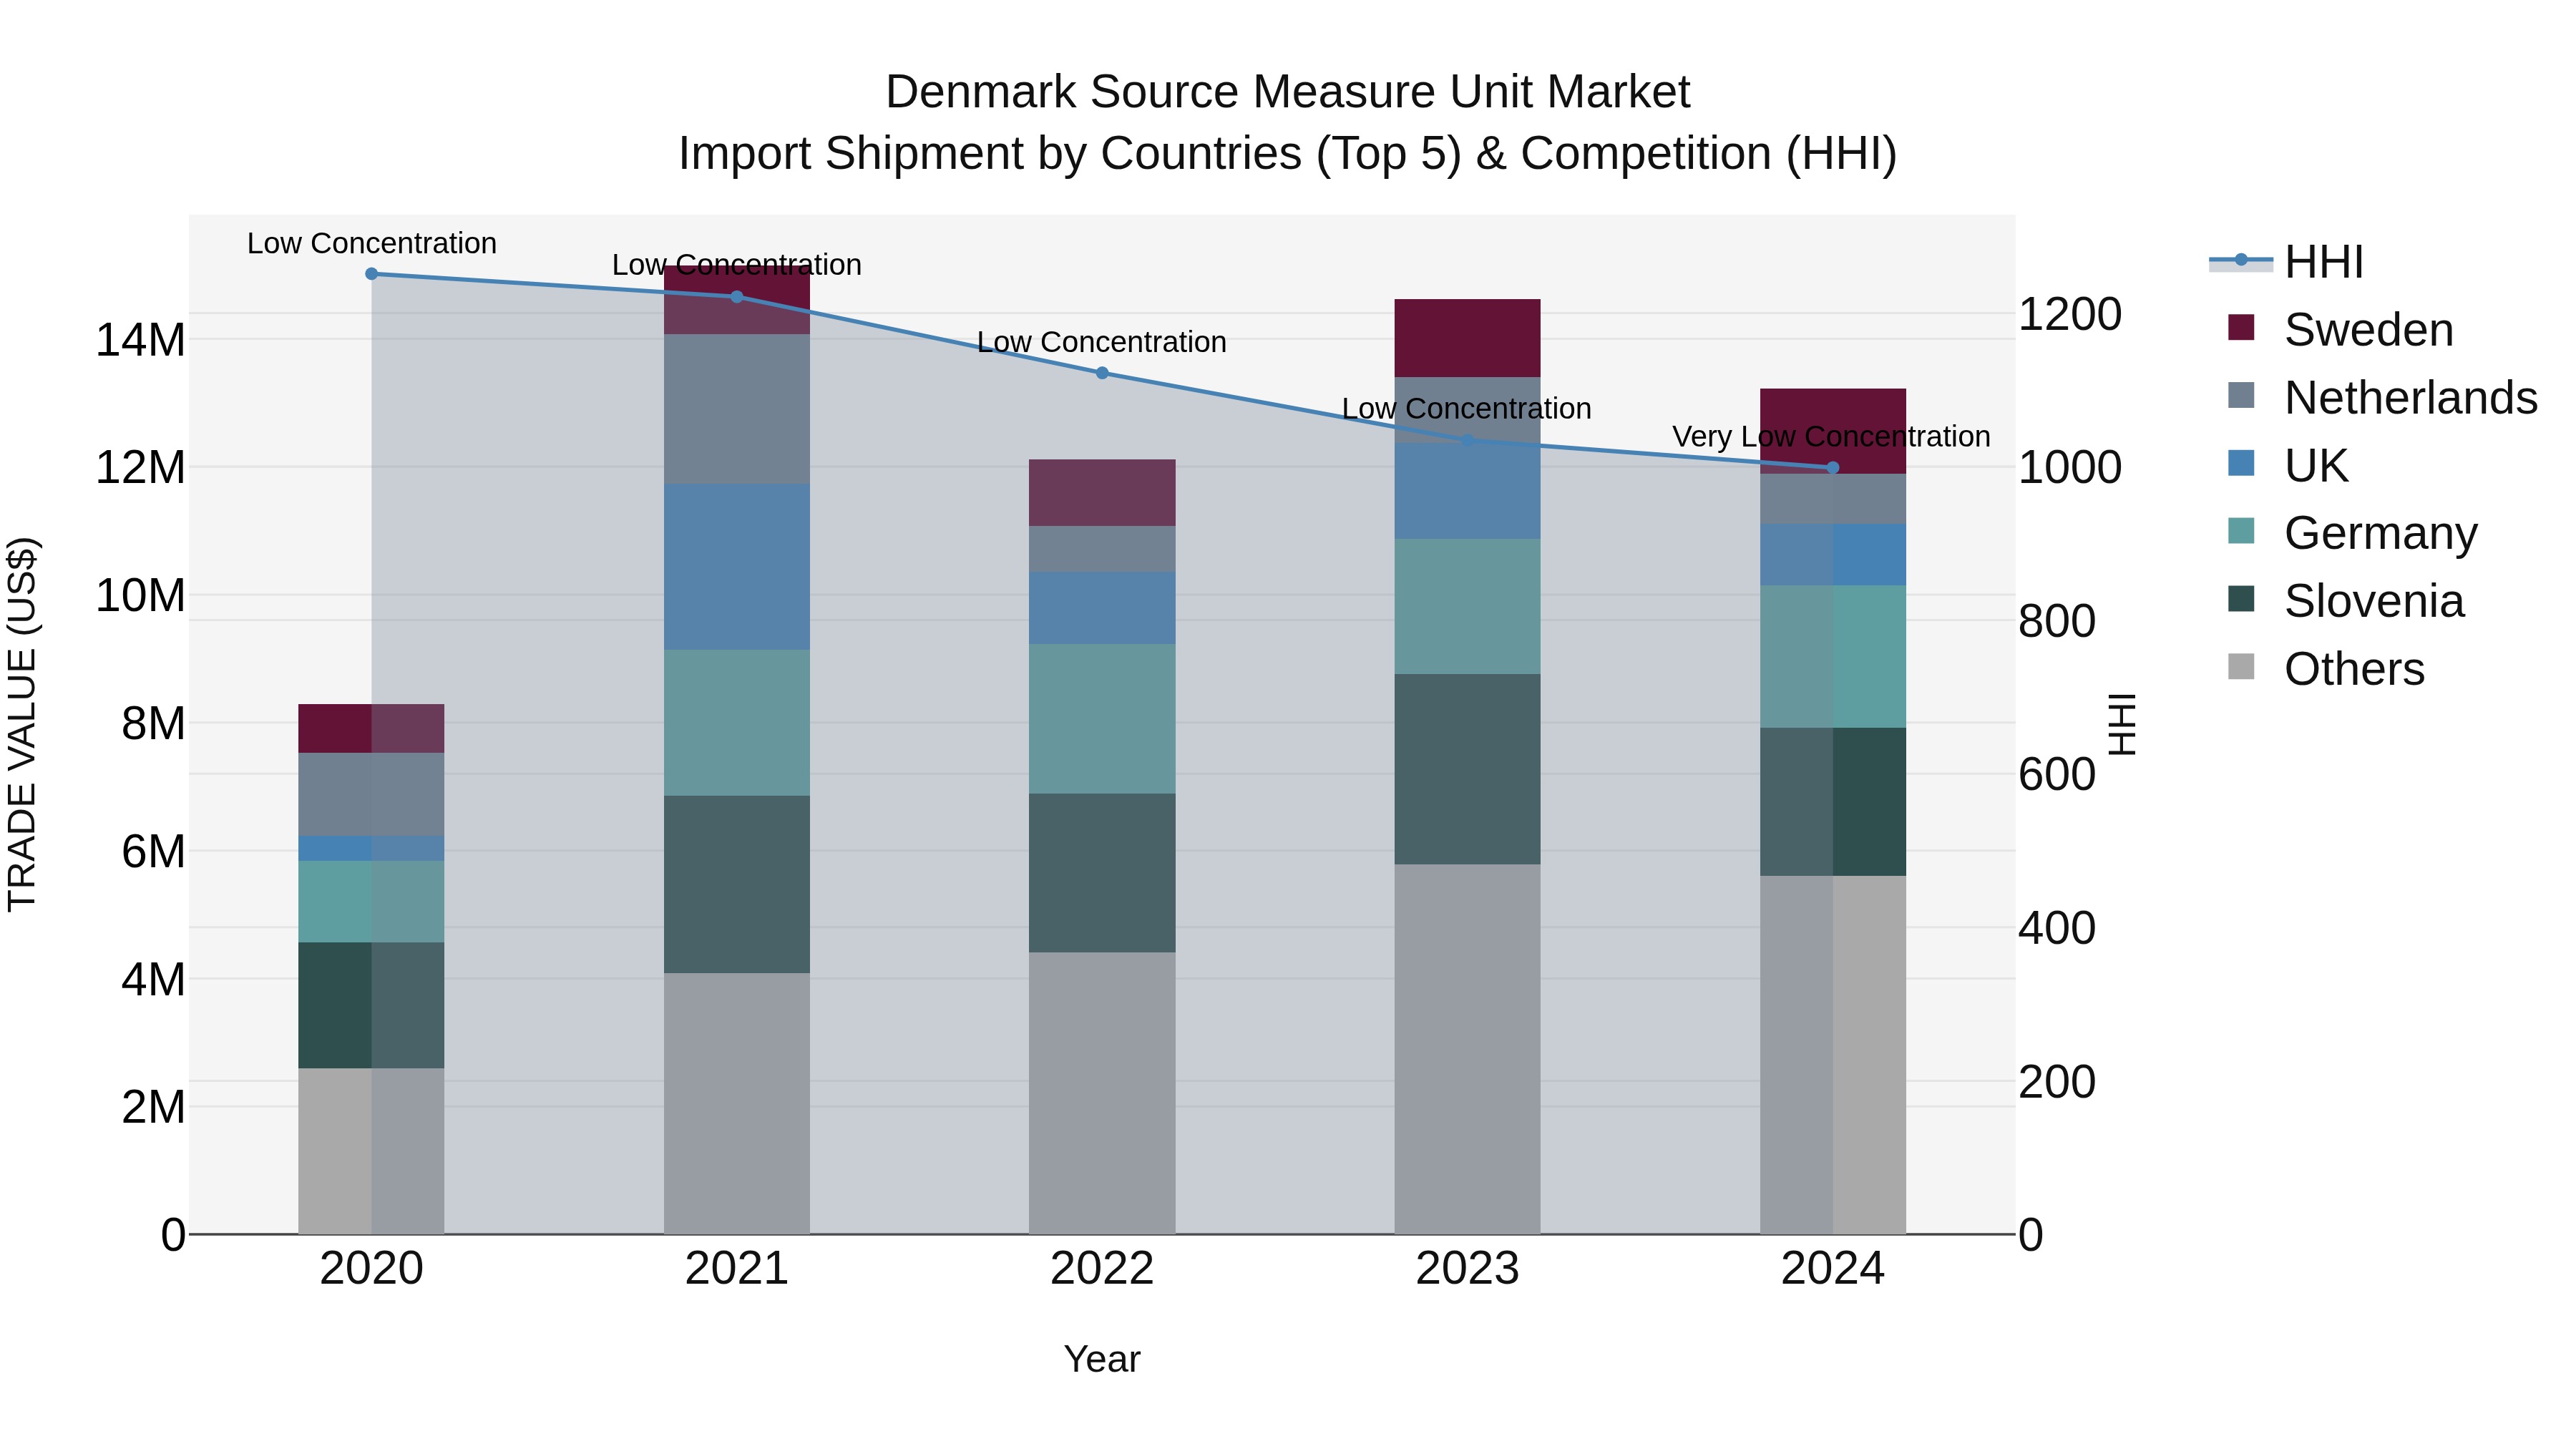Click the UK segment of the 2021 bar

click(737, 567)
